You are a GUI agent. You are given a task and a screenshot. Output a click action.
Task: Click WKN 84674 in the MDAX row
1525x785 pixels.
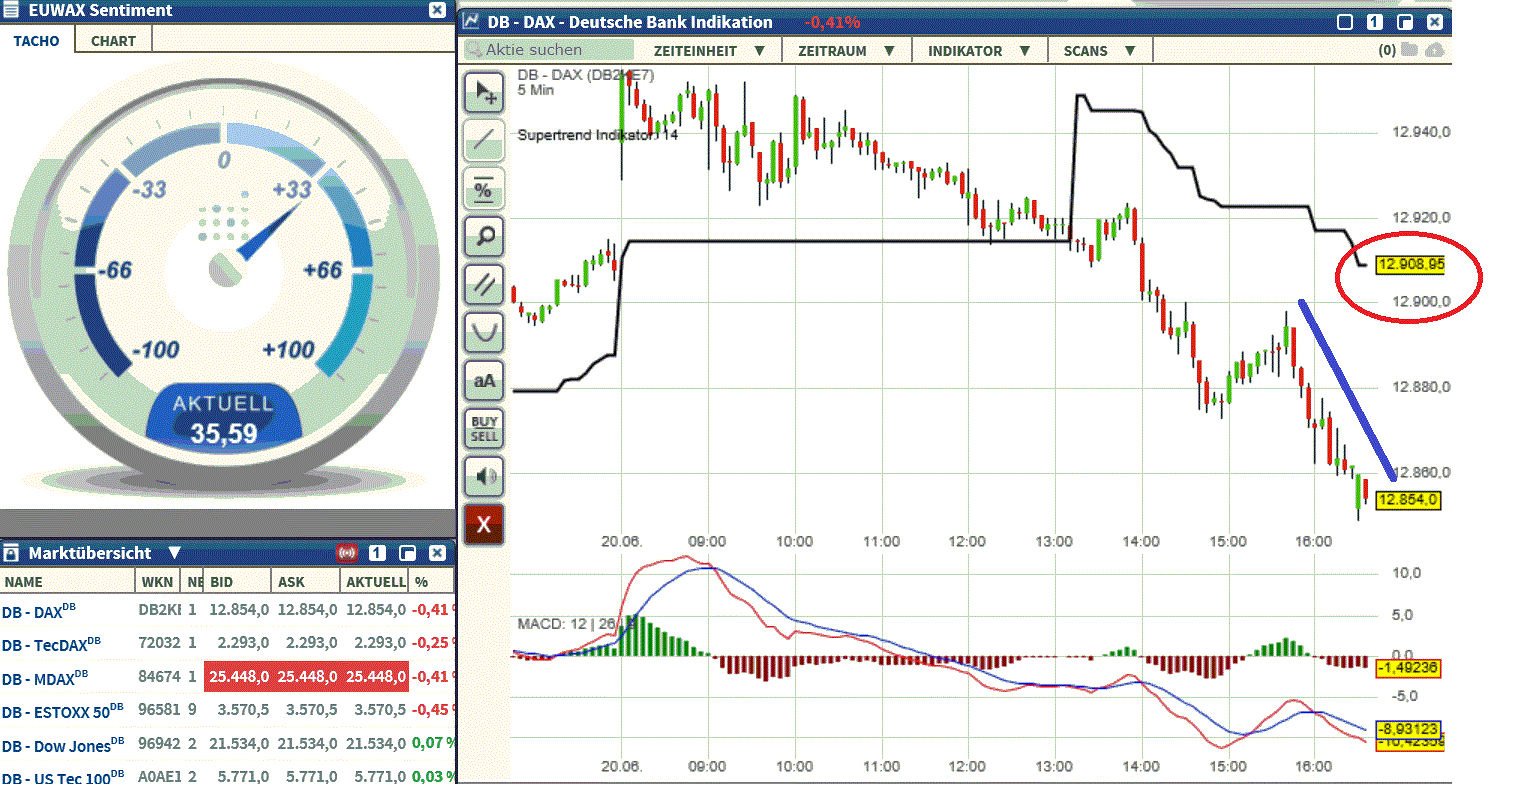pos(159,677)
